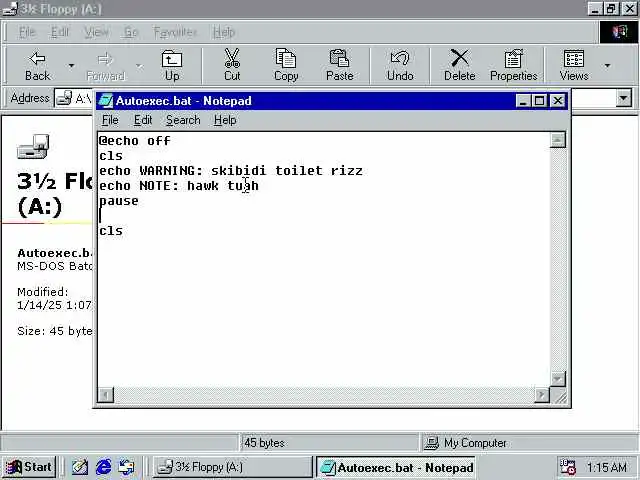Image resolution: width=640 pixels, height=480 pixels.
Task: Close the Notepad window
Action: tap(558, 100)
